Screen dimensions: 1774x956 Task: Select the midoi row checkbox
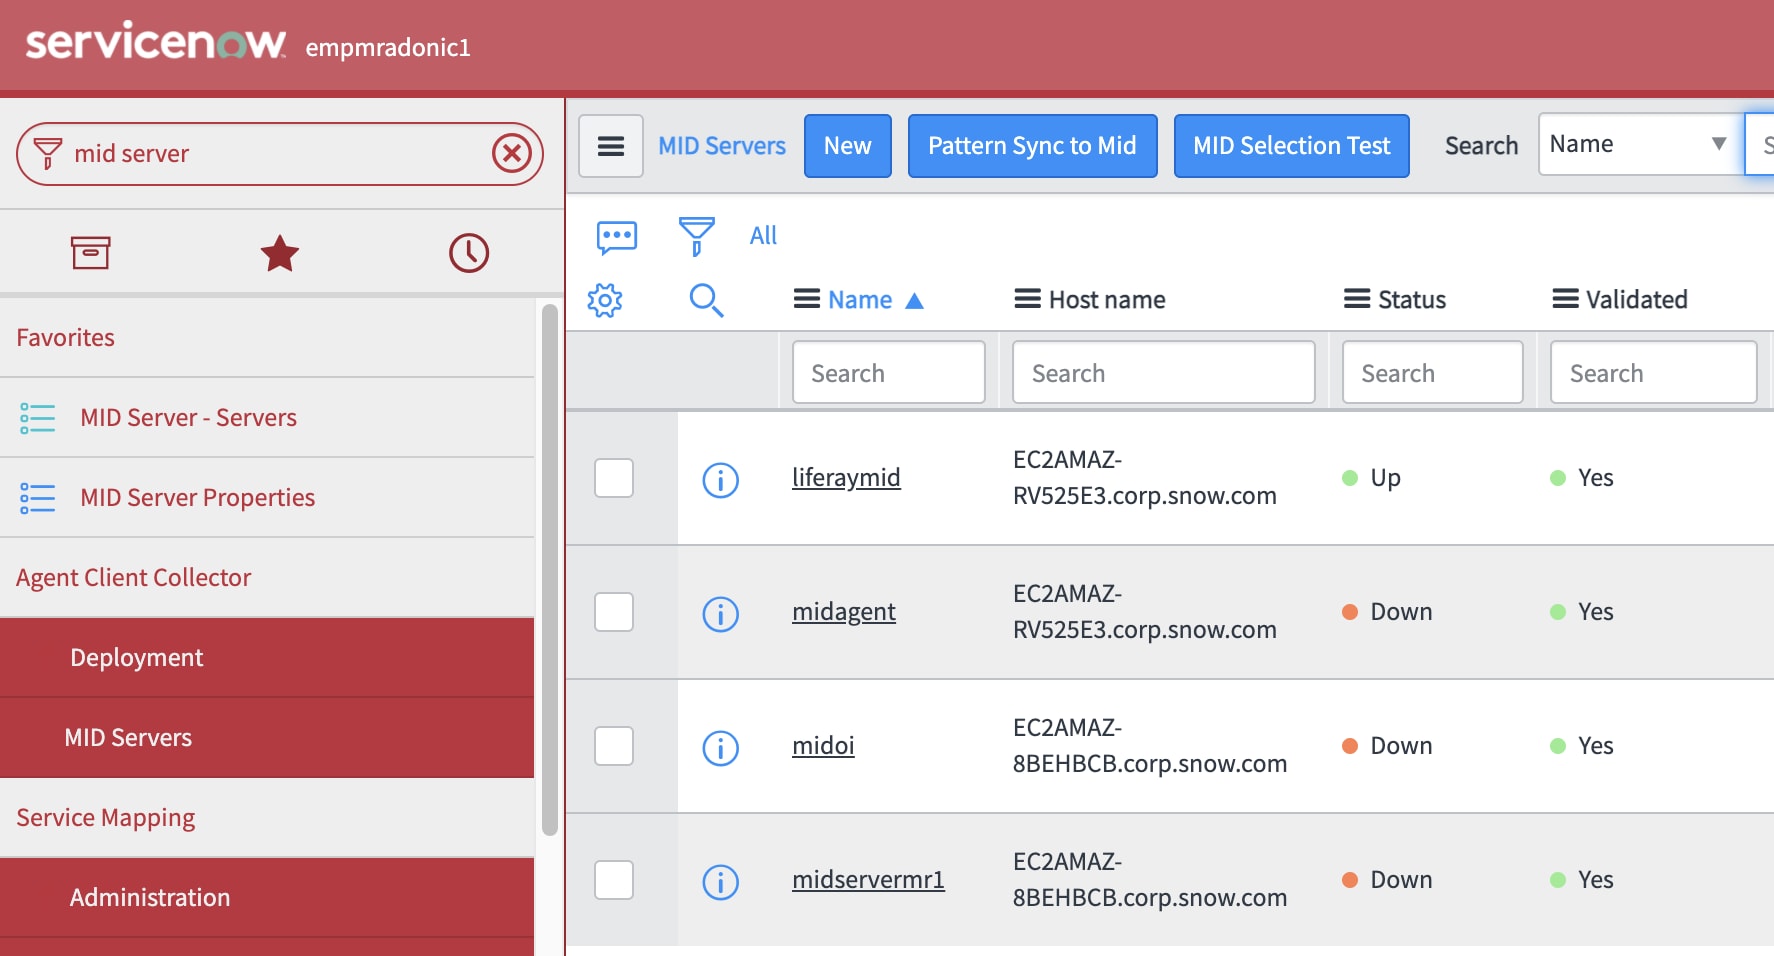click(x=614, y=746)
